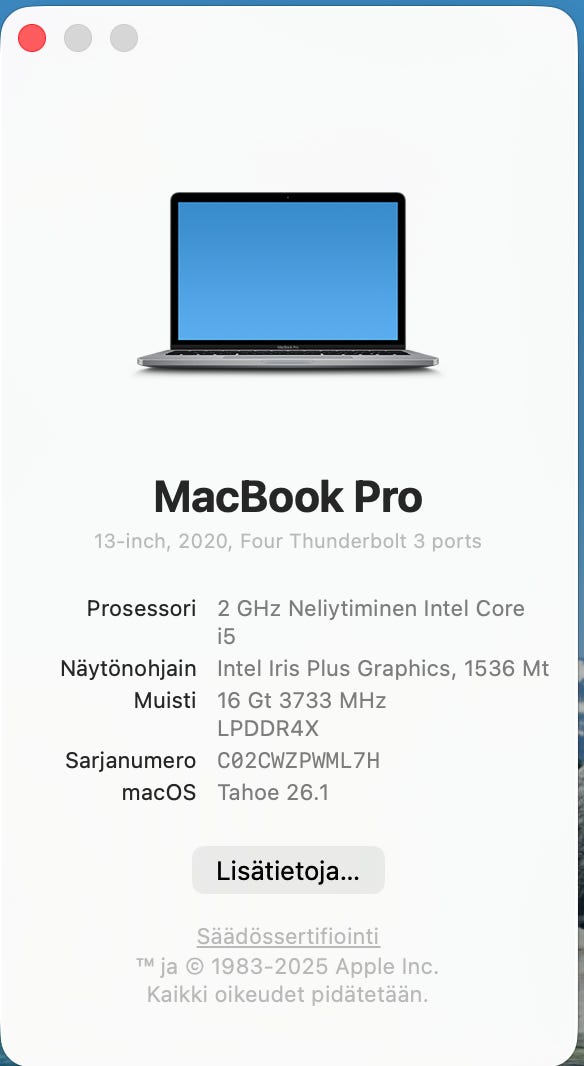Click the Prosessori label
Screen dimensions: 584x1066
click(x=141, y=608)
